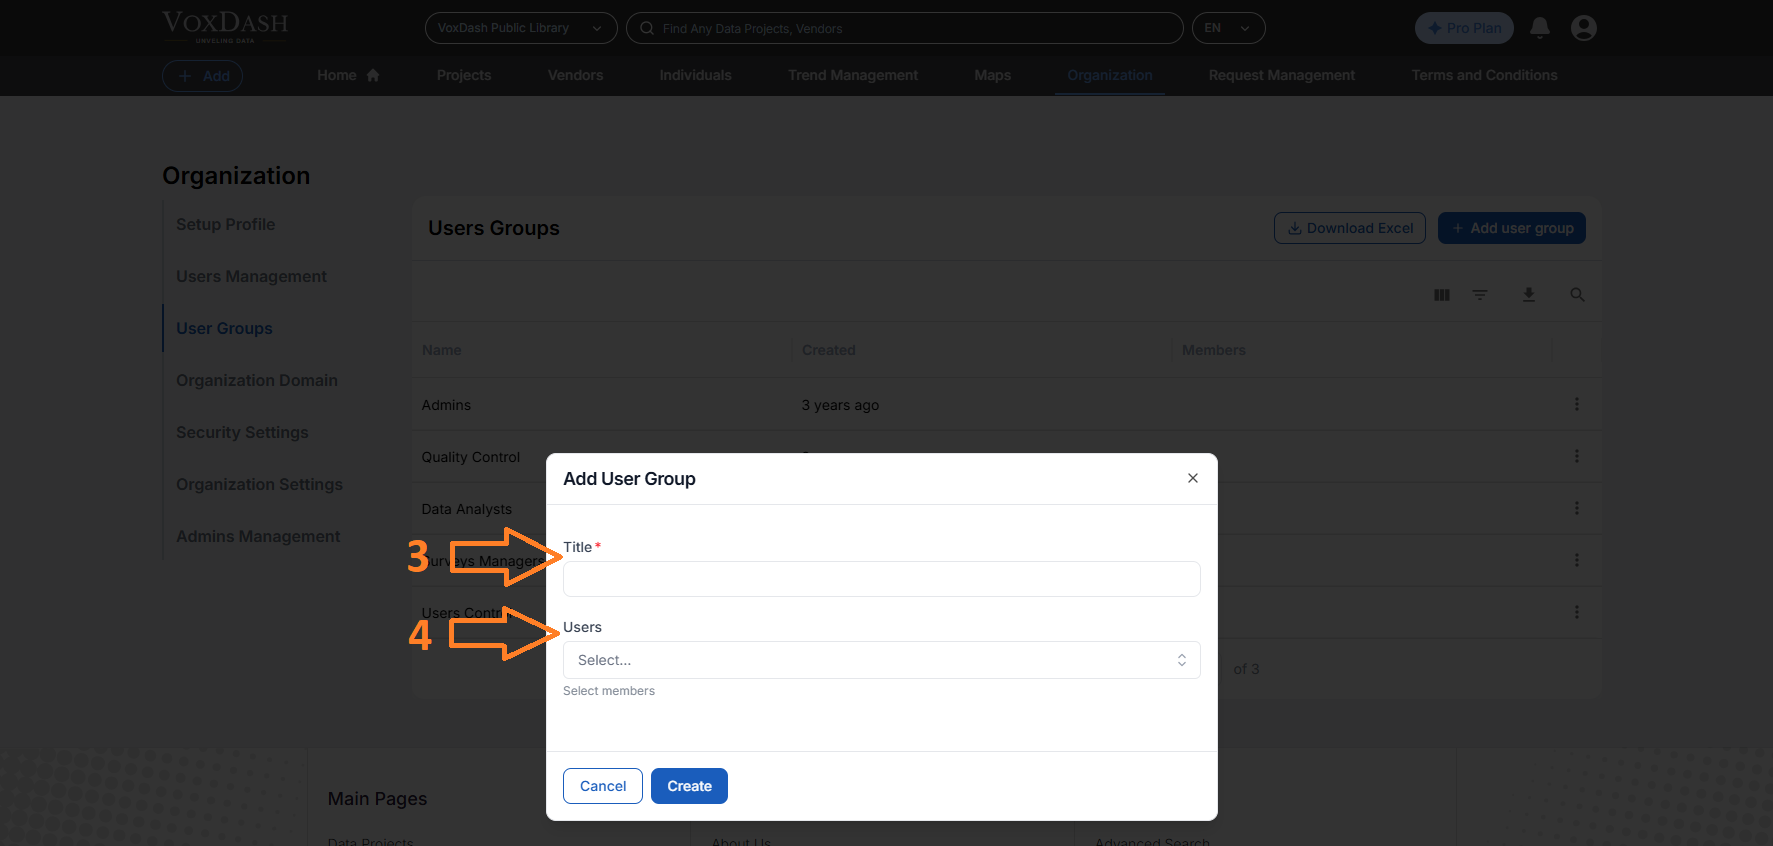Open the Projects tab

464,75
